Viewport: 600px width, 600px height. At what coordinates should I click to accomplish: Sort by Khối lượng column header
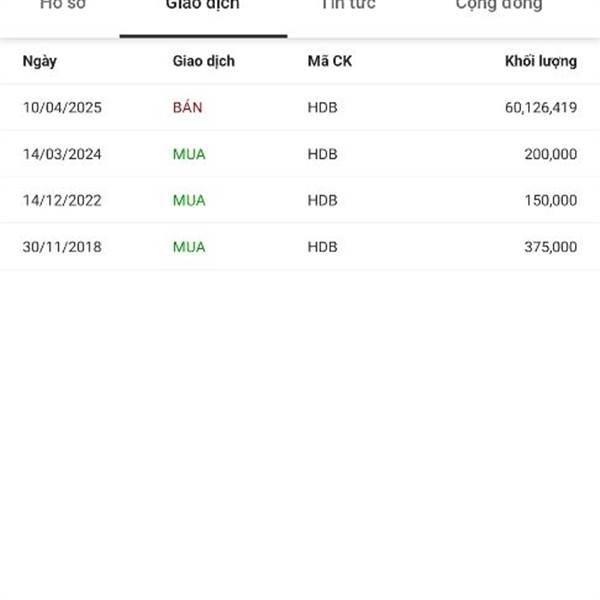[541, 61]
